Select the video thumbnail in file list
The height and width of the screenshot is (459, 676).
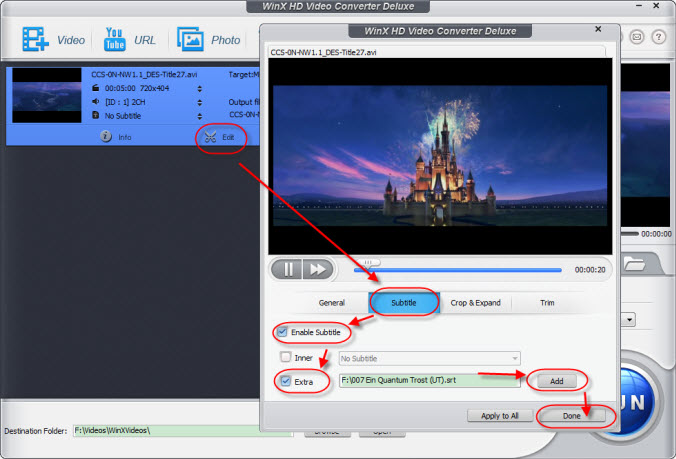pos(47,96)
